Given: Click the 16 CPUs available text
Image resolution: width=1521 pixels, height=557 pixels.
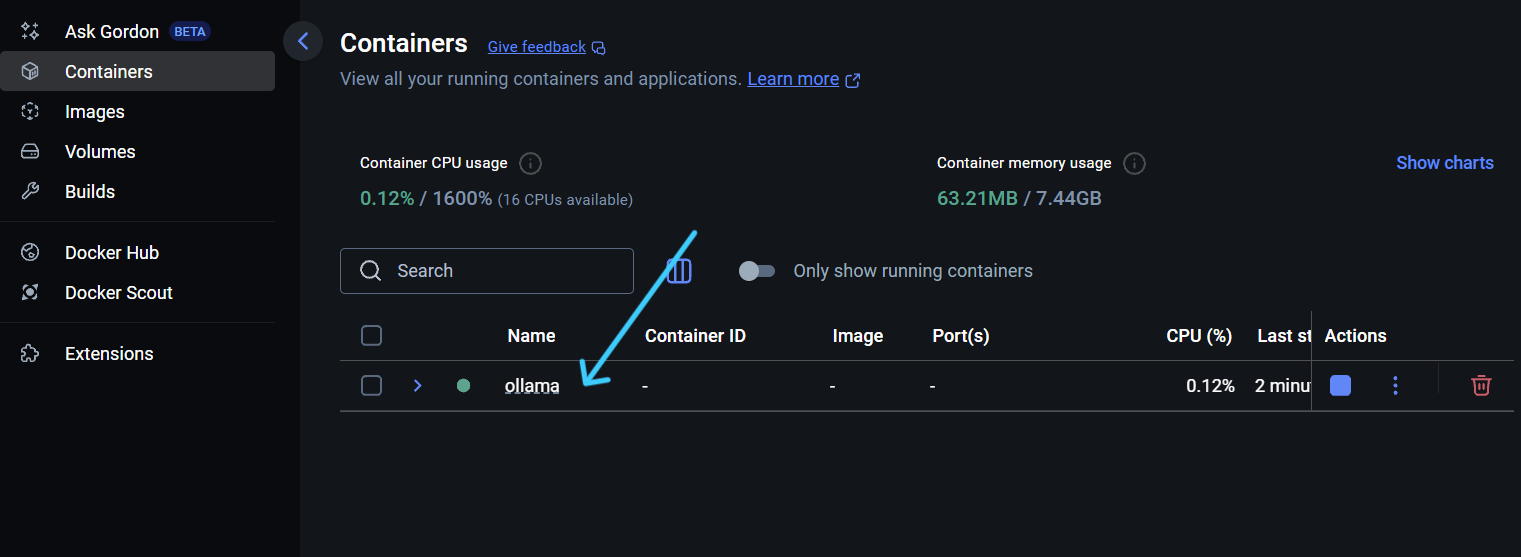Looking at the screenshot, I should (565, 200).
